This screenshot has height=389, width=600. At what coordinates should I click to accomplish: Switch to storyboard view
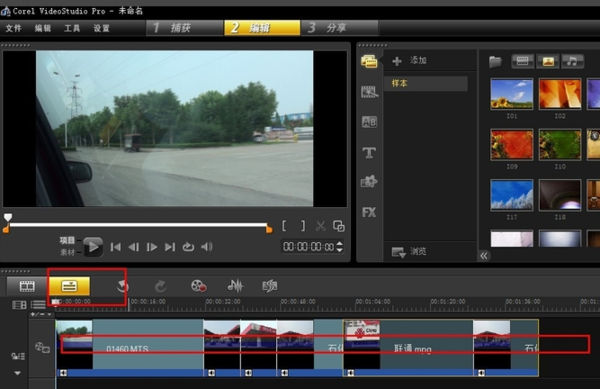pos(27,286)
